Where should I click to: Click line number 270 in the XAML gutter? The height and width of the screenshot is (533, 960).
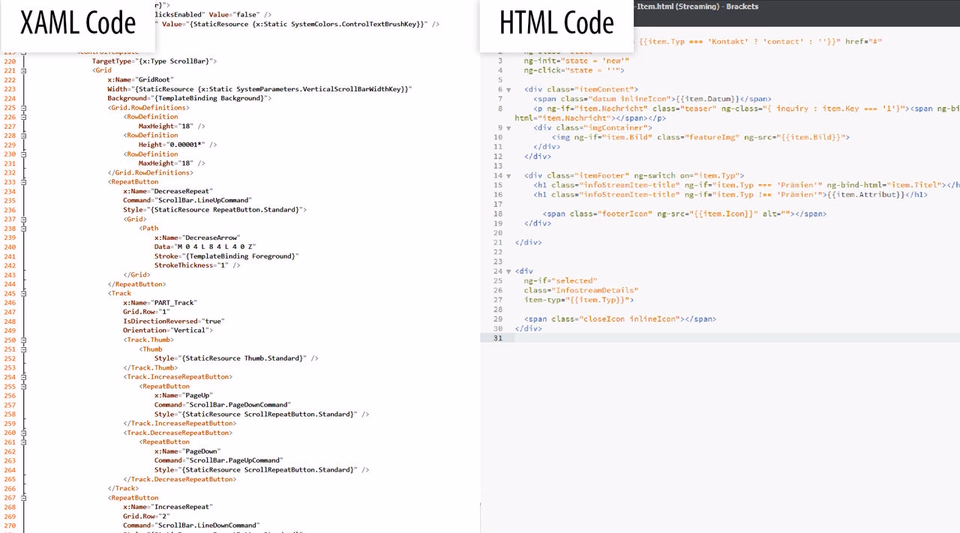pyautogui.click(x=9, y=525)
